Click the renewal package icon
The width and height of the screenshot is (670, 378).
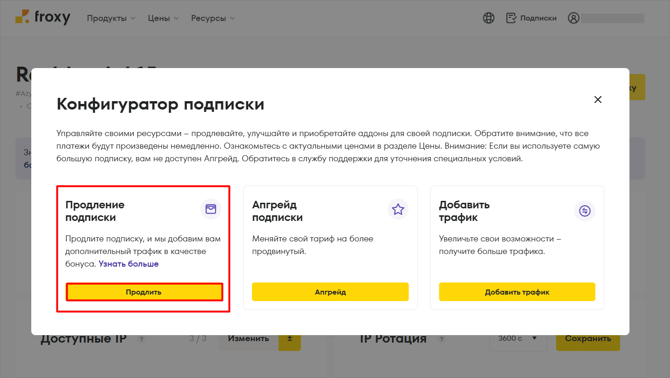[211, 209]
